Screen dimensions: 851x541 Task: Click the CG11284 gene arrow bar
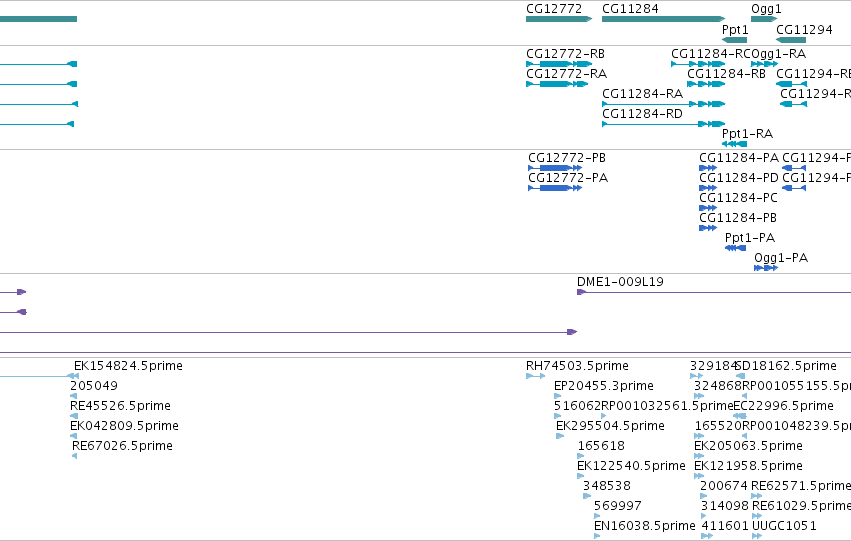click(x=663, y=20)
